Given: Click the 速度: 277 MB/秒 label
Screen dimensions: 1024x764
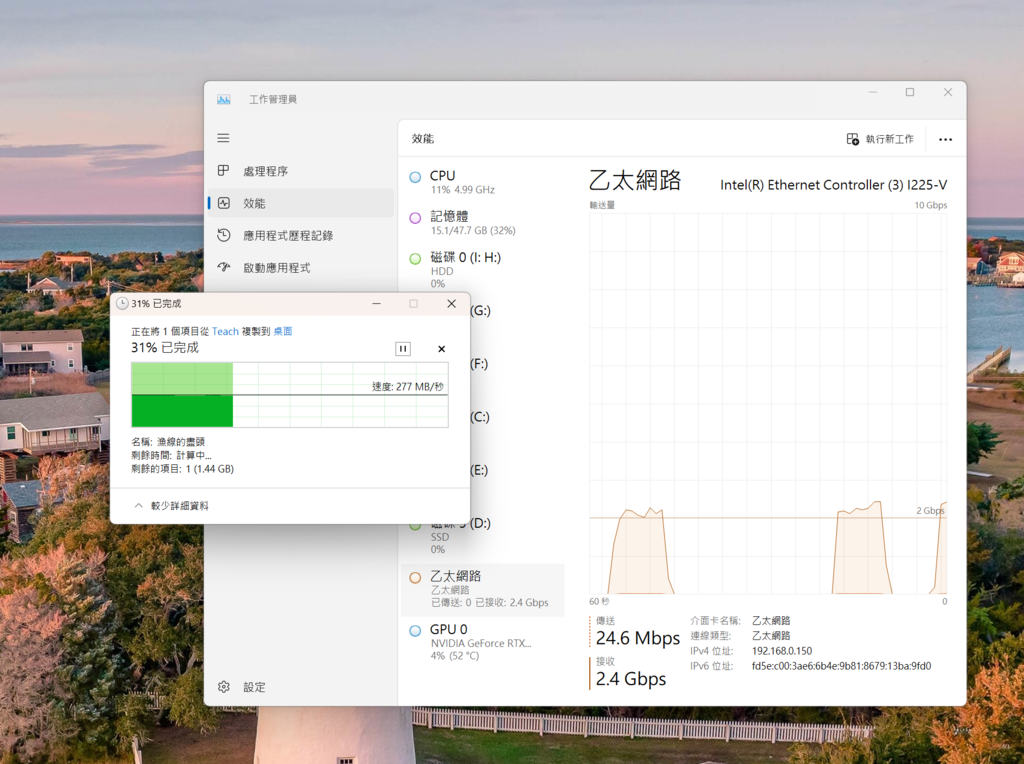Looking at the screenshot, I should [408, 387].
